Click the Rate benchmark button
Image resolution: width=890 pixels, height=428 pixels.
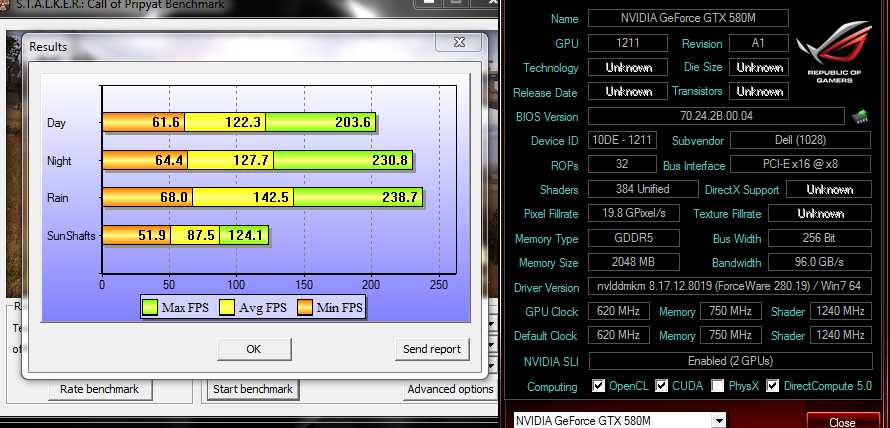pyautogui.click(x=99, y=389)
